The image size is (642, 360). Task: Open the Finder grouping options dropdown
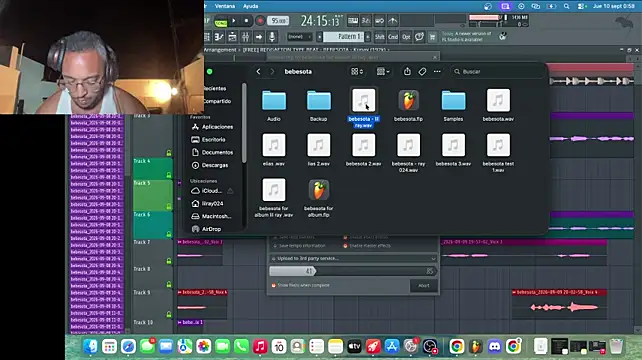point(382,71)
